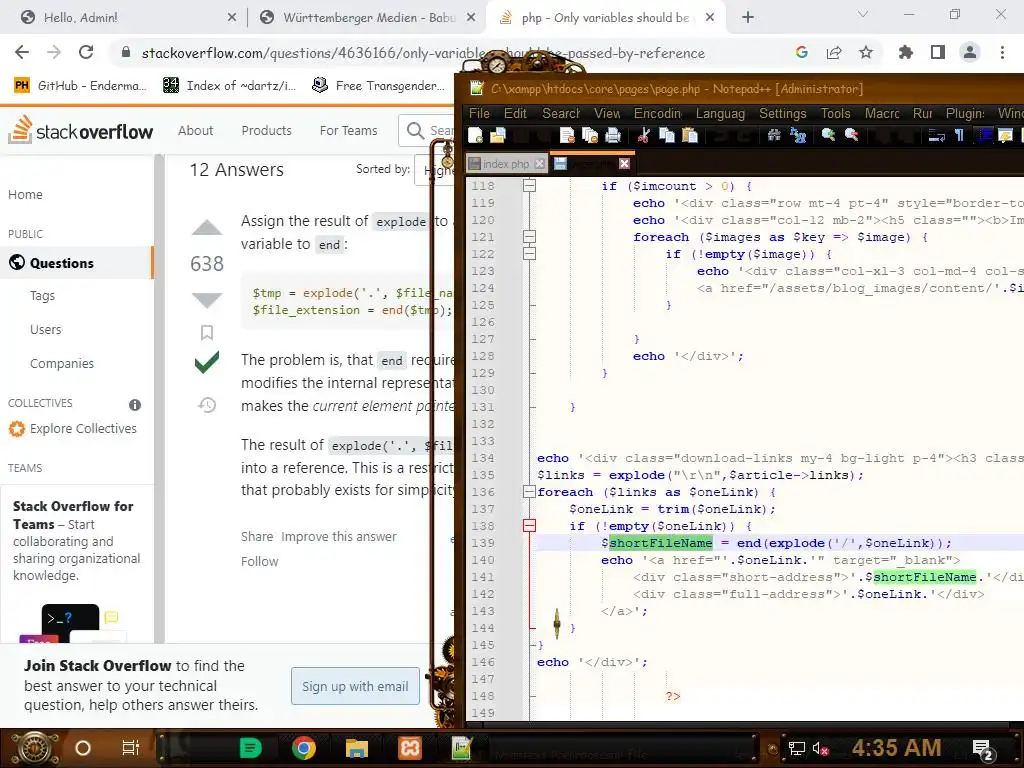
Task: Click the Close document icon in Notepad++ toolbar
Action: pyautogui.click(x=567, y=135)
